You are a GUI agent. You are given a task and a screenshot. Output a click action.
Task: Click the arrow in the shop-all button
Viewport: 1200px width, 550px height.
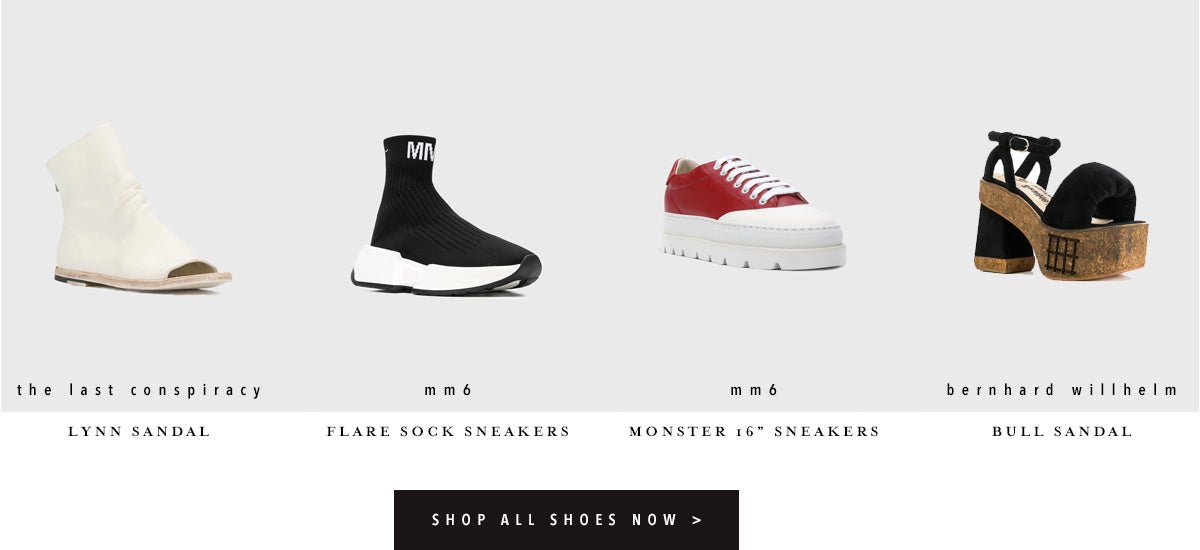click(697, 520)
